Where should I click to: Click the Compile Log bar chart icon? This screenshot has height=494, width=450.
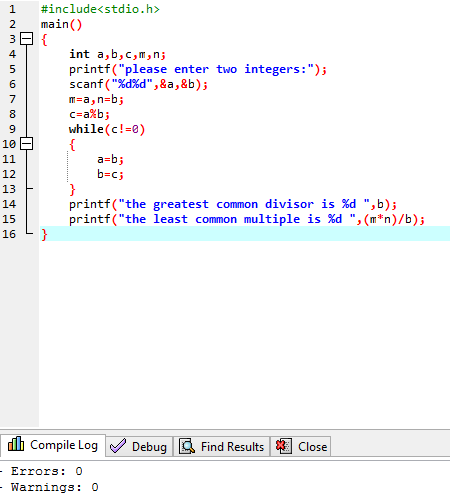coord(16,444)
